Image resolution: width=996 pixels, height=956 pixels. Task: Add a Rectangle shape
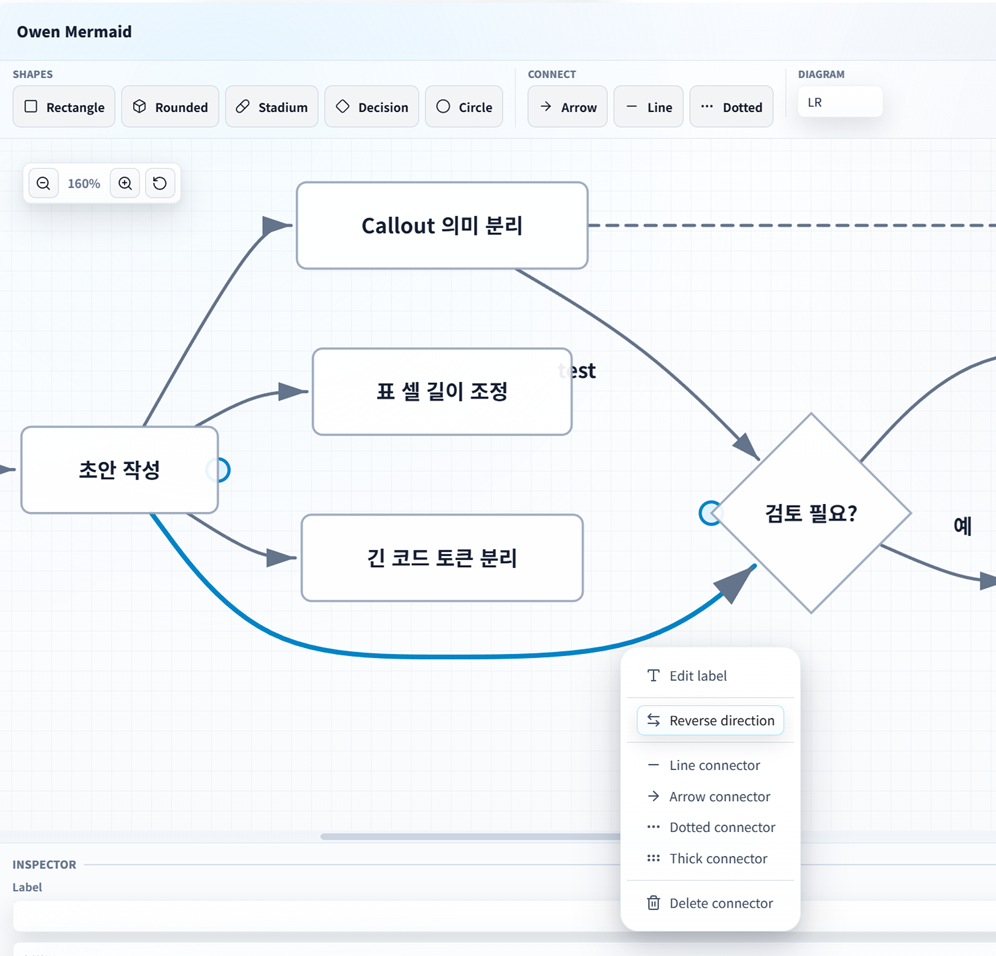[64, 107]
